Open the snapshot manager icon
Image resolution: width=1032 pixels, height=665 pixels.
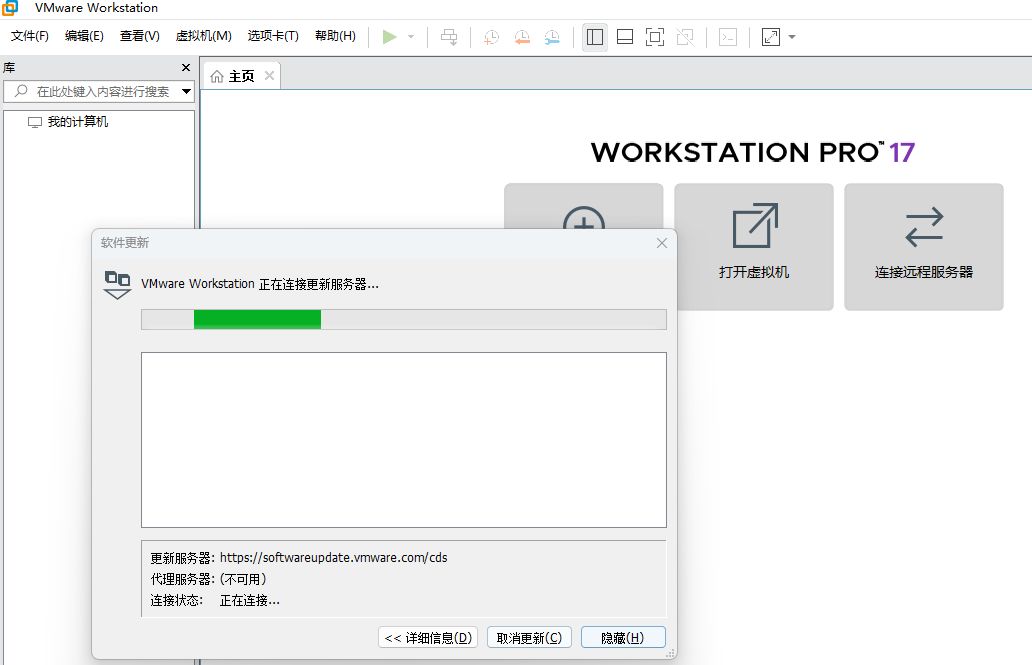tap(552, 37)
